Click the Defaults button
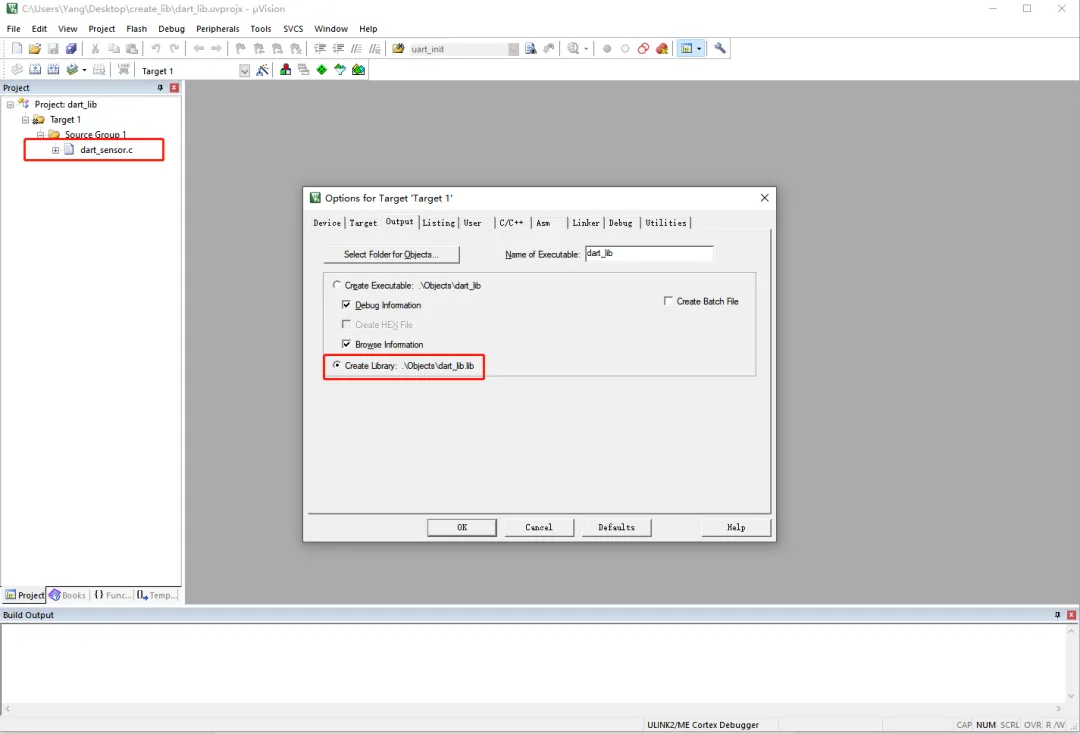The height and width of the screenshot is (734, 1080). [616, 527]
